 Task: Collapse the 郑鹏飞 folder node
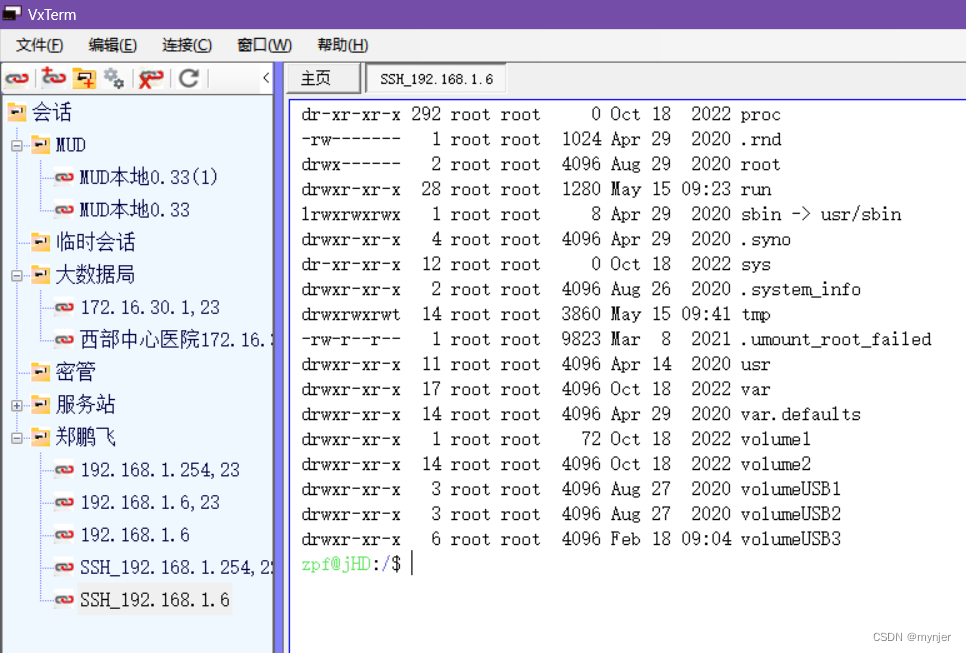pos(17,438)
